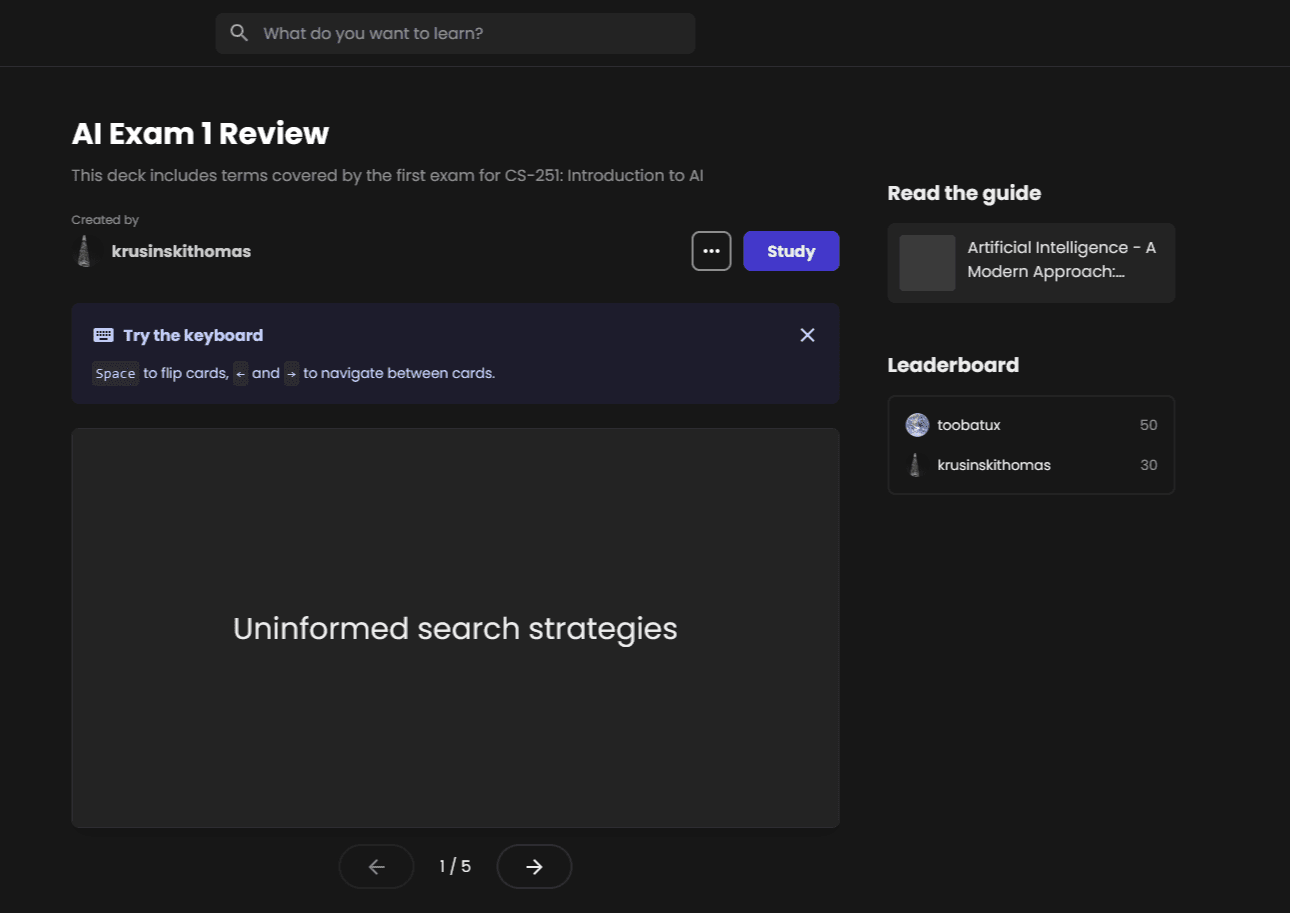The height and width of the screenshot is (913, 1290).
Task: Open krusinskithomas leaderboard entry
Action: tap(993, 465)
